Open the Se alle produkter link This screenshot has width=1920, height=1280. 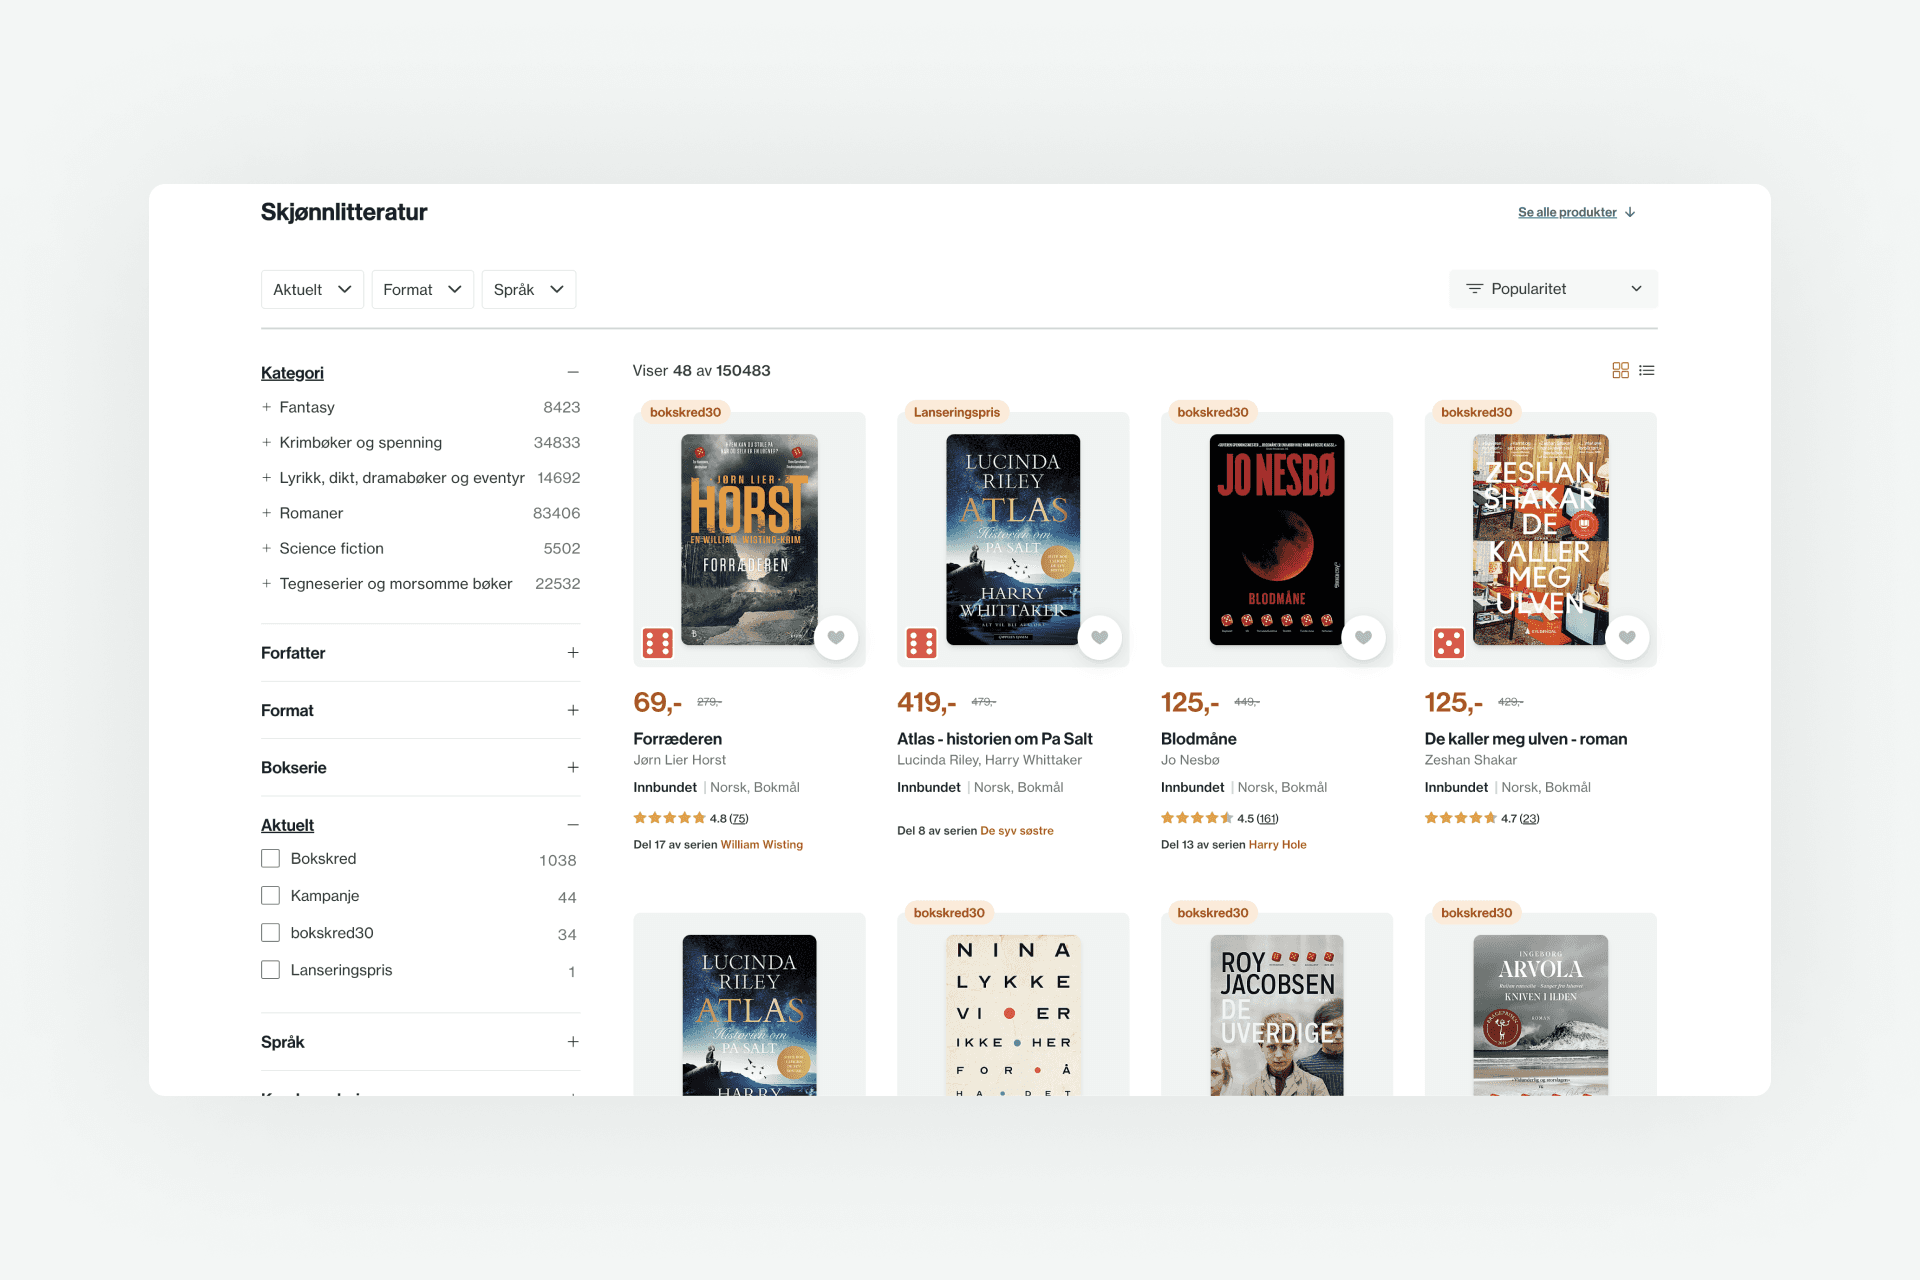(1567, 212)
